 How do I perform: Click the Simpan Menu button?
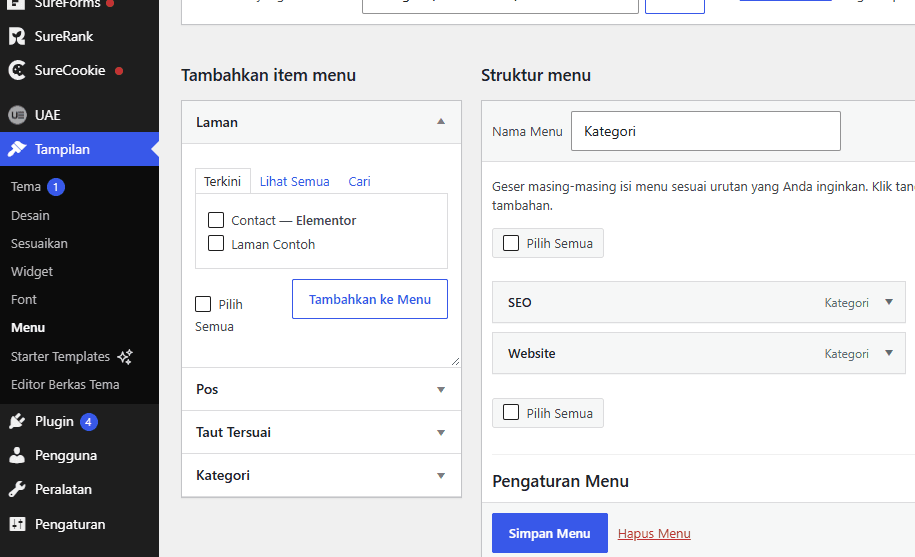550,533
